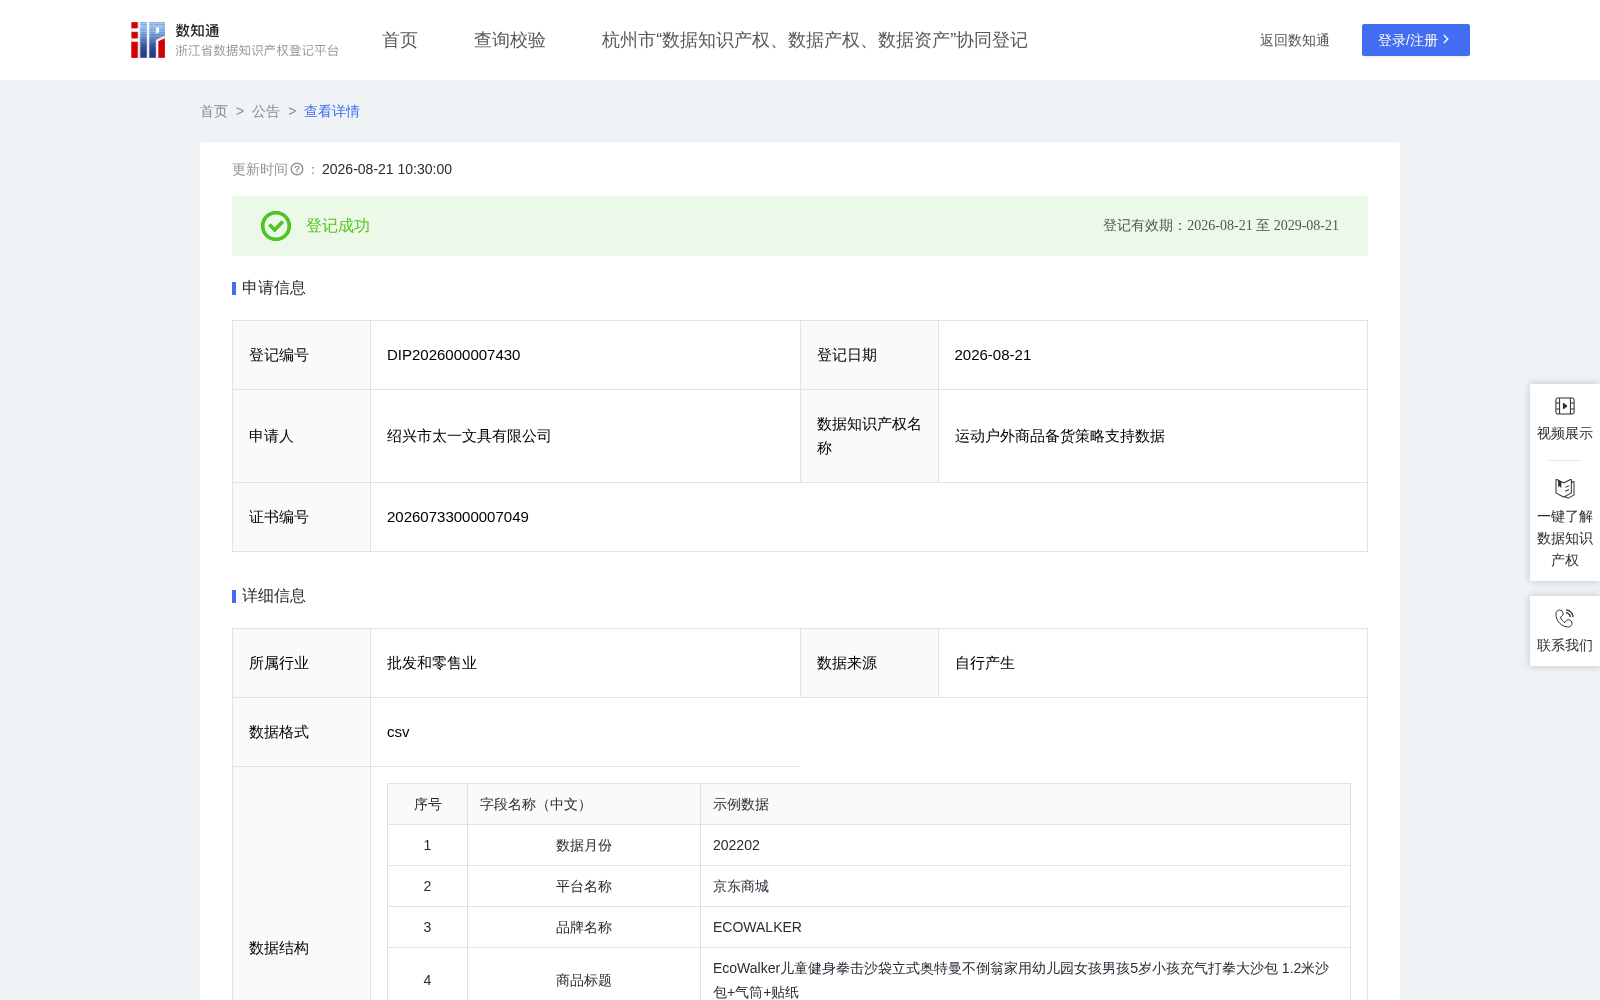1600x1000 pixels.
Task: Click the 申请信息 section heading
Action: coord(274,288)
